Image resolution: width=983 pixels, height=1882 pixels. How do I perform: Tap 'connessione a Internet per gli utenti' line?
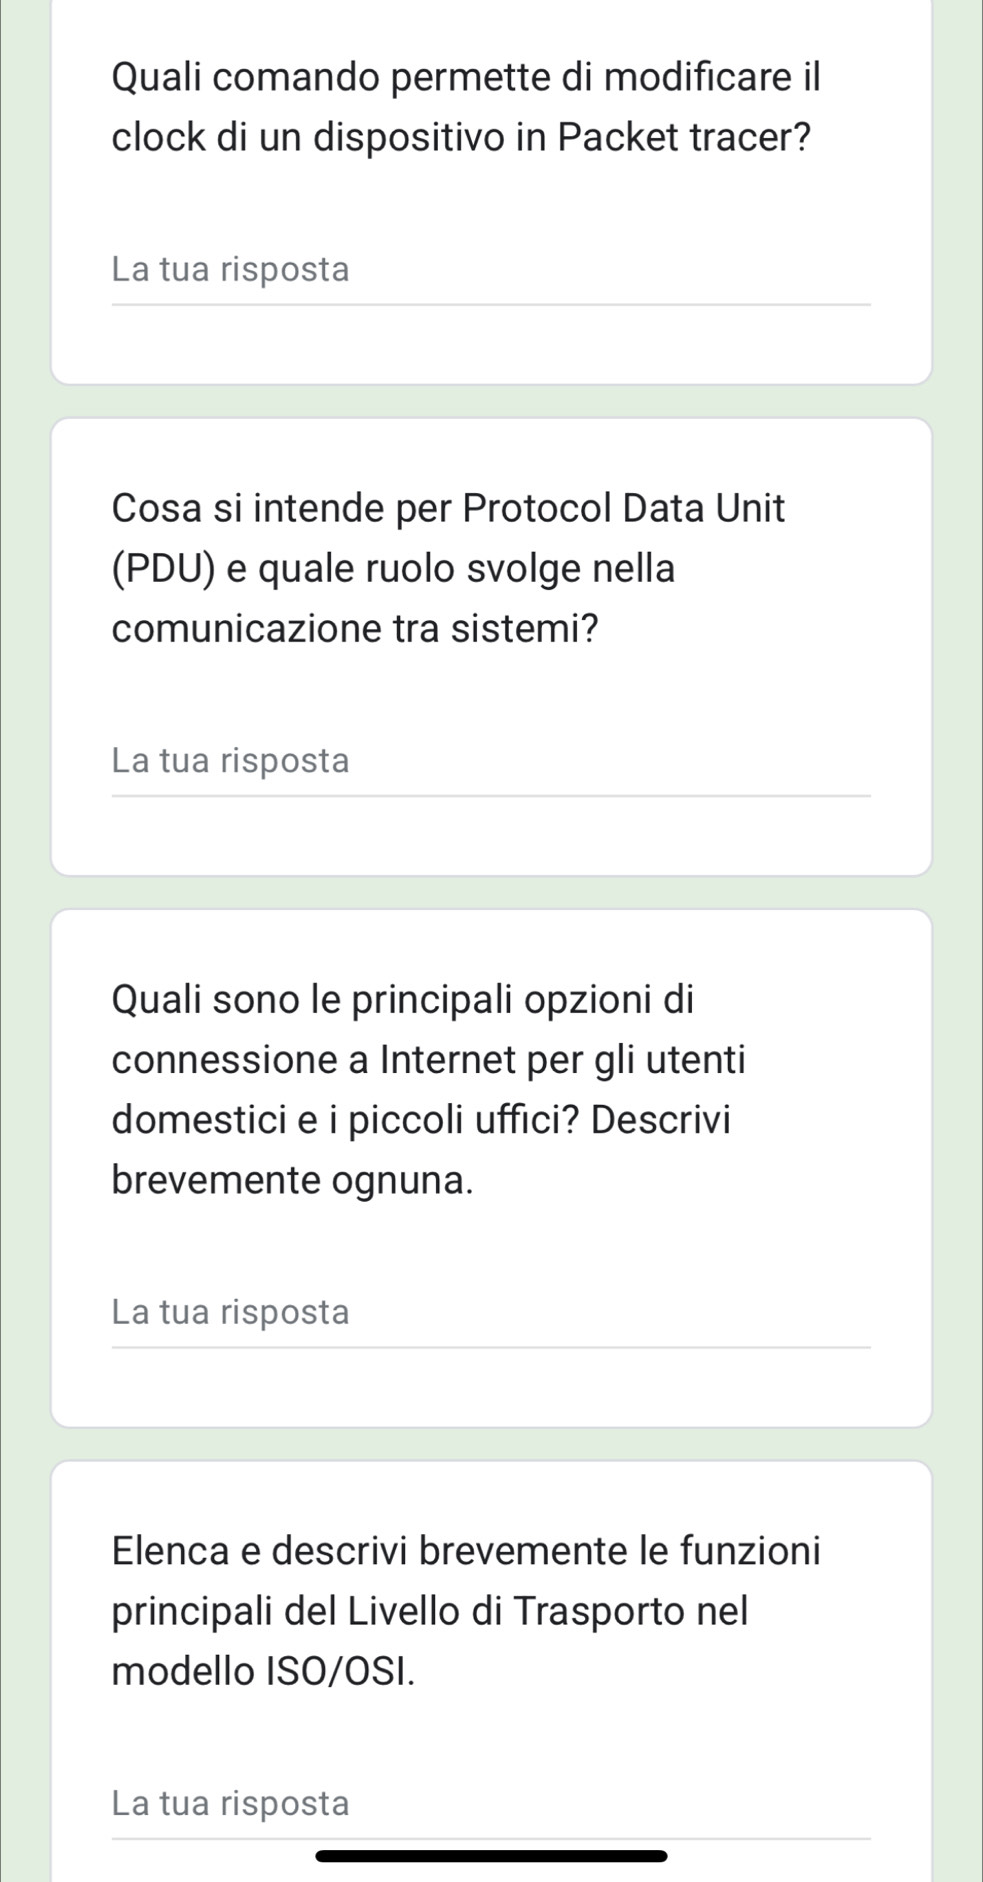(x=429, y=1060)
